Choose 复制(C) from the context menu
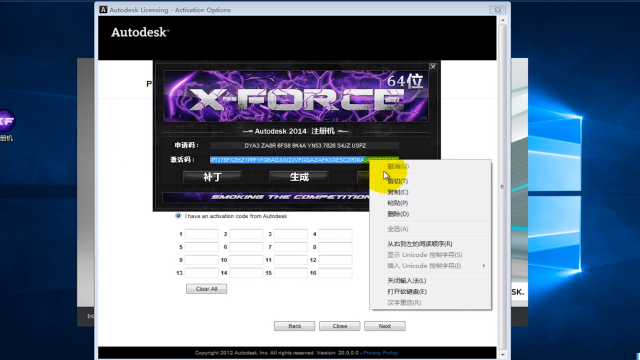Image resolution: width=640 pixels, height=360 pixels. (x=398, y=192)
